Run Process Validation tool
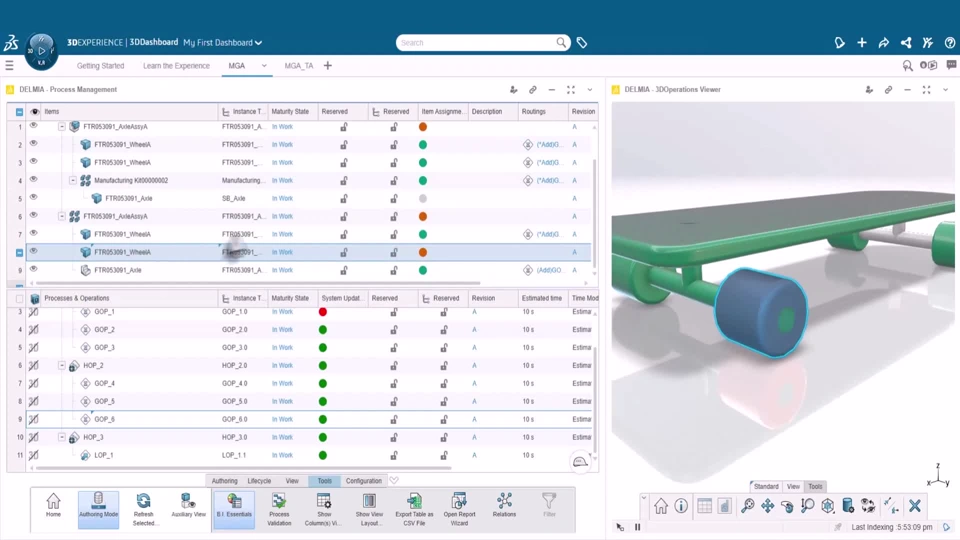The height and width of the screenshot is (540, 960). click(279, 509)
